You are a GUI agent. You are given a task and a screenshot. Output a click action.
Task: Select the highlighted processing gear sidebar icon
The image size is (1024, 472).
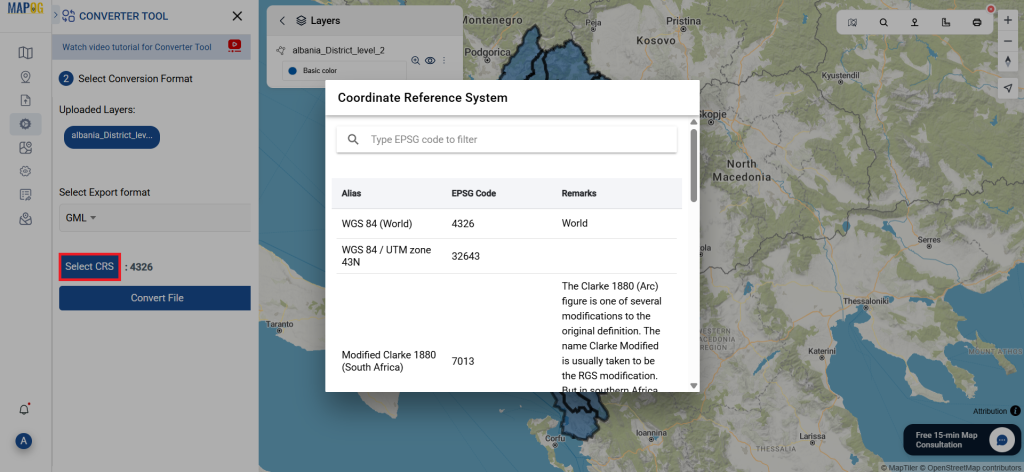(25, 124)
